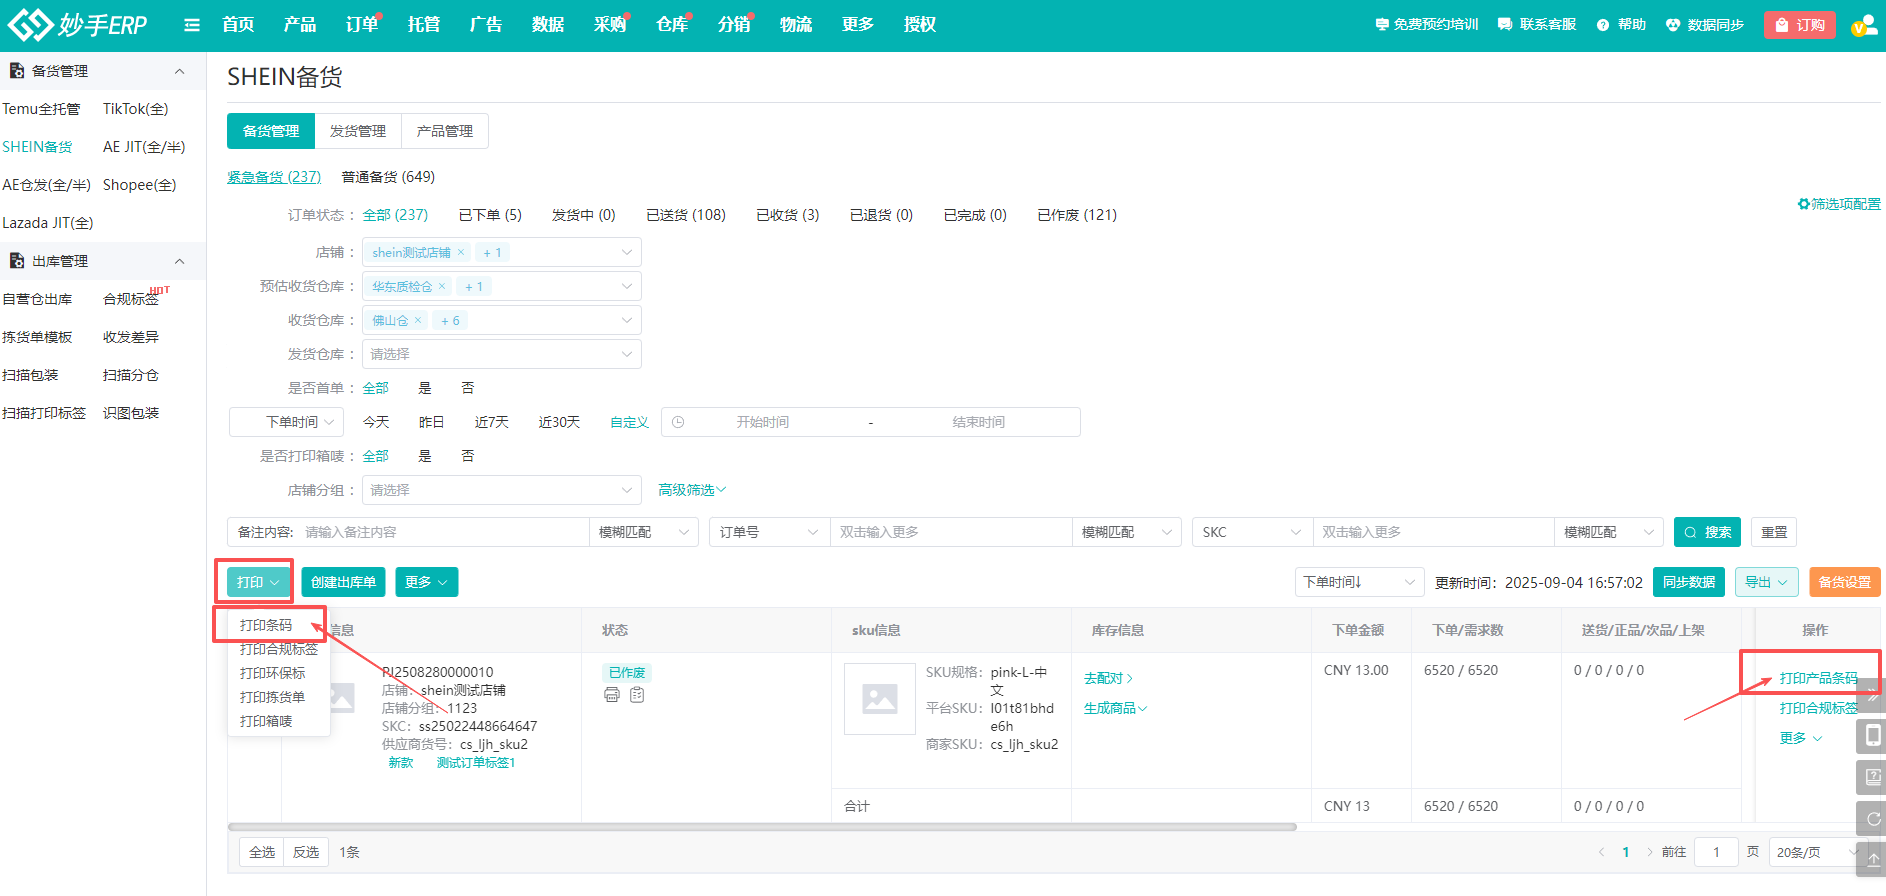Click the refresh icon in floating sidebar

tap(1872, 818)
